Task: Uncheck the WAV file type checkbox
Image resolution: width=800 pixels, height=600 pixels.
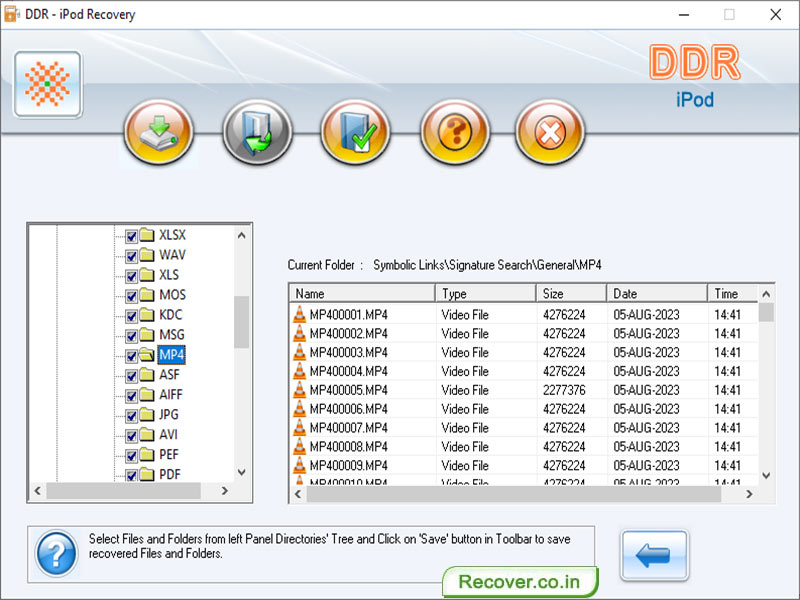Action: (x=132, y=255)
